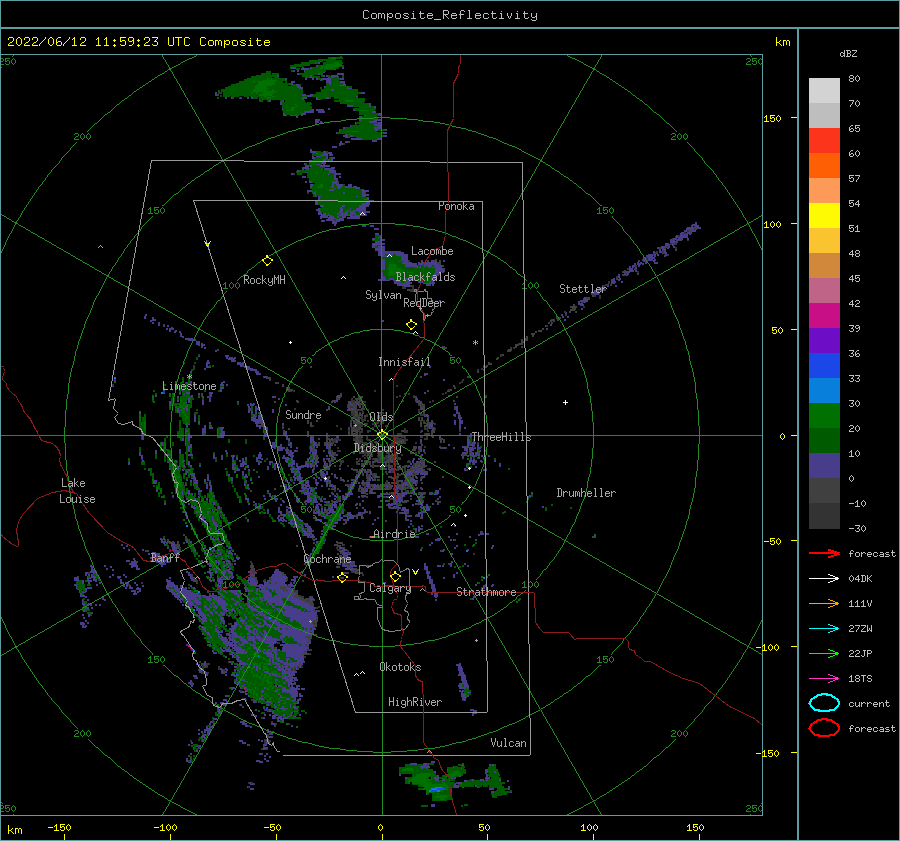Viewport: 900px width, 841px height.
Task: Click the ThreeHills label
Action: [x=501, y=437]
